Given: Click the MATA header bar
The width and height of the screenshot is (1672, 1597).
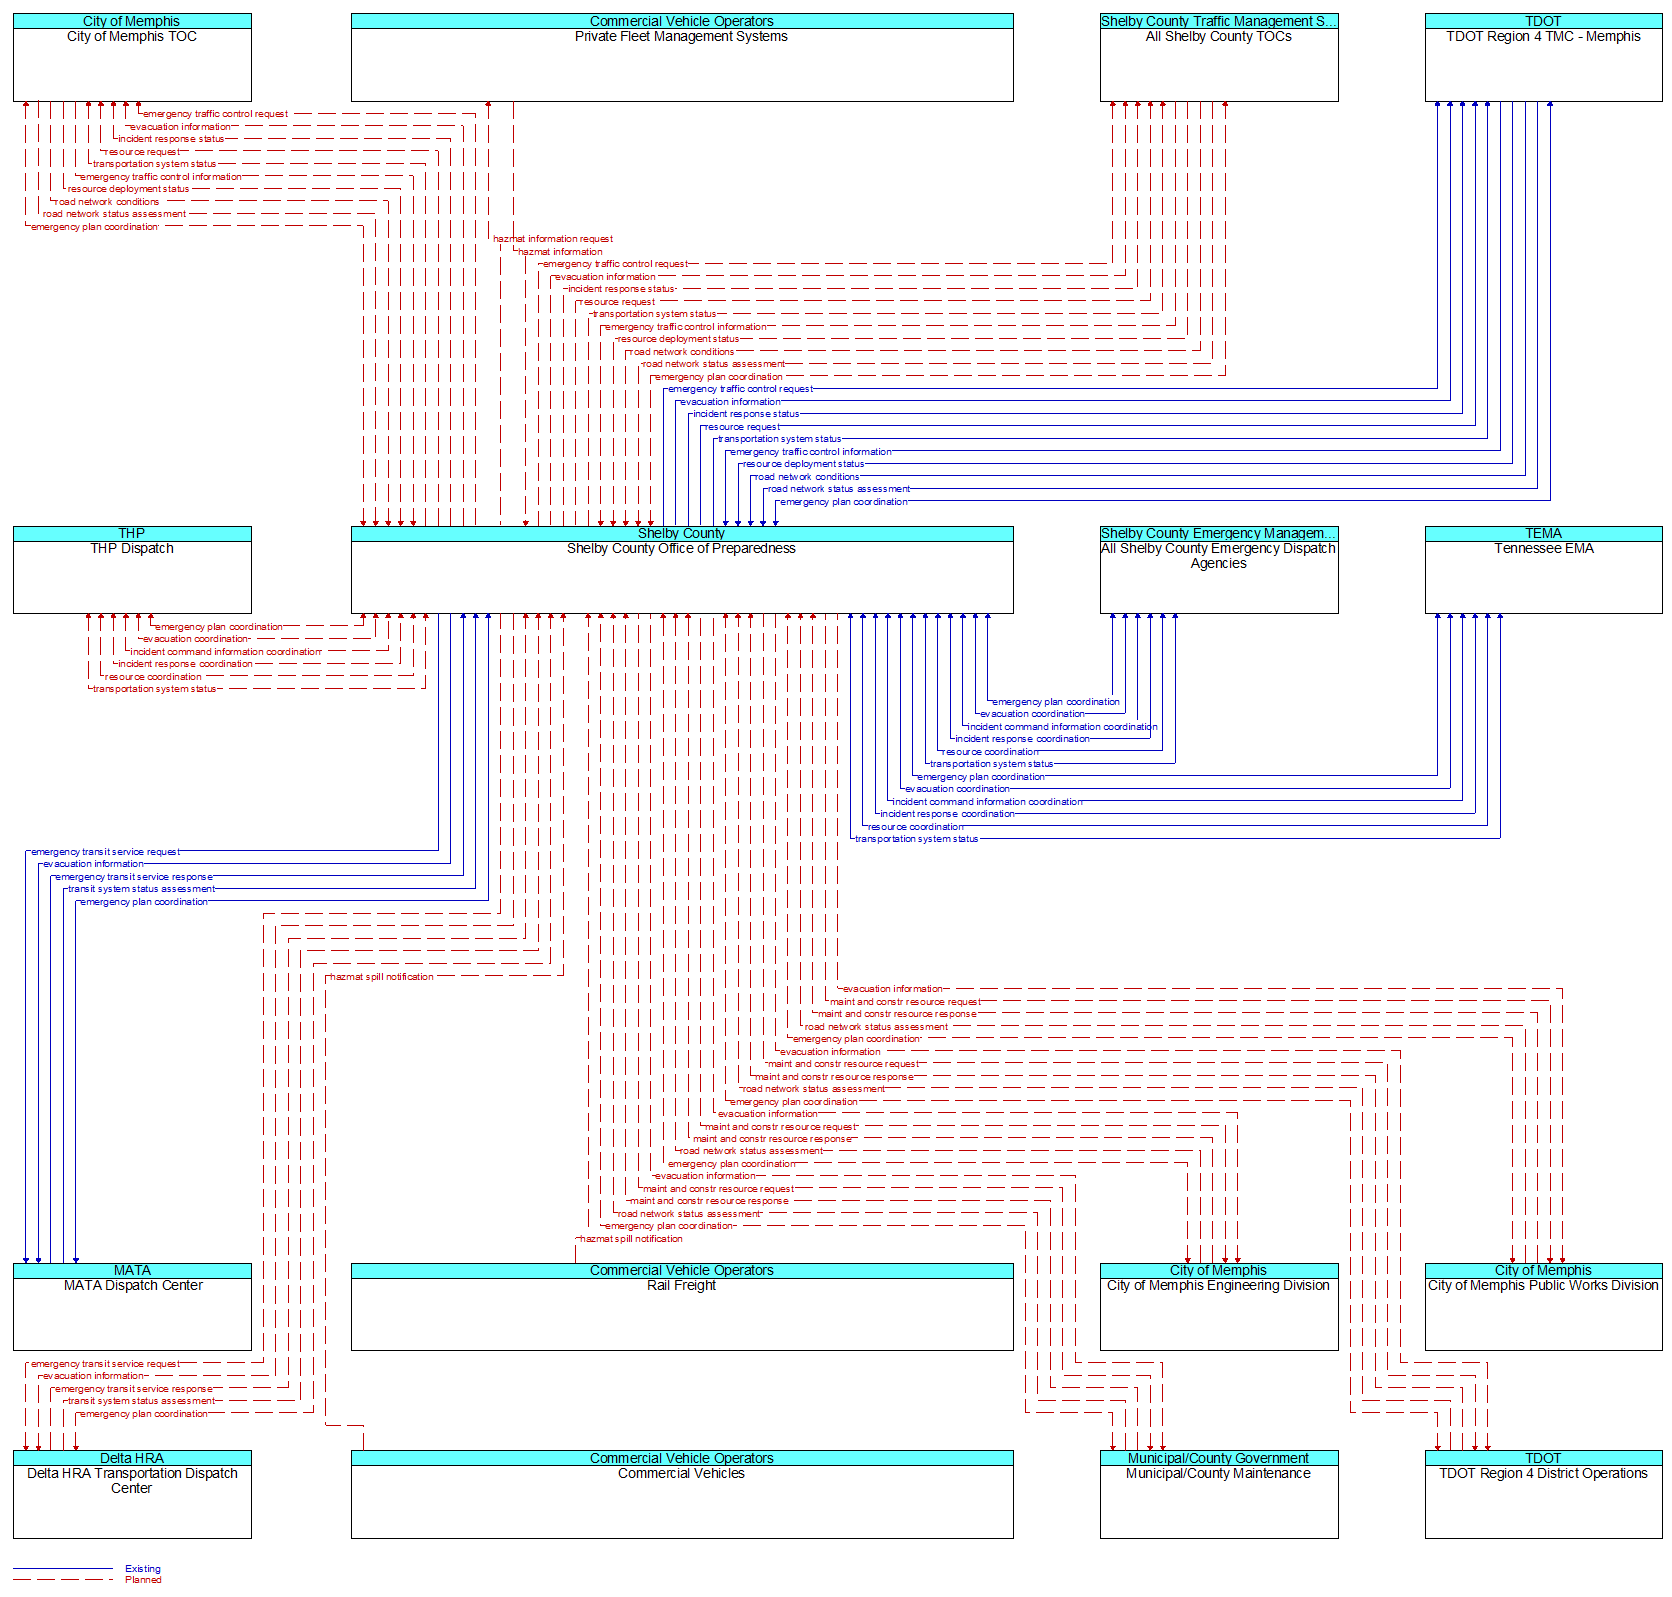Looking at the screenshot, I should click(x=132, y=1271).
